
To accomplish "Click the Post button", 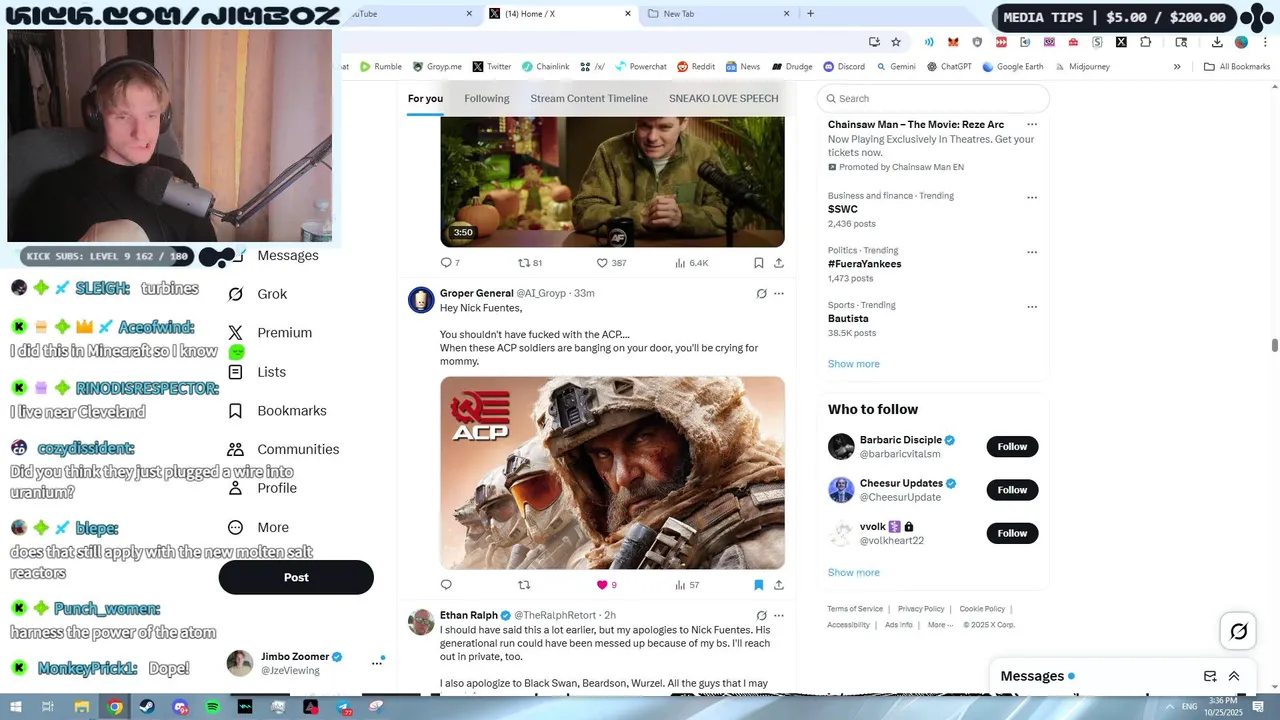I will (296, 577).
